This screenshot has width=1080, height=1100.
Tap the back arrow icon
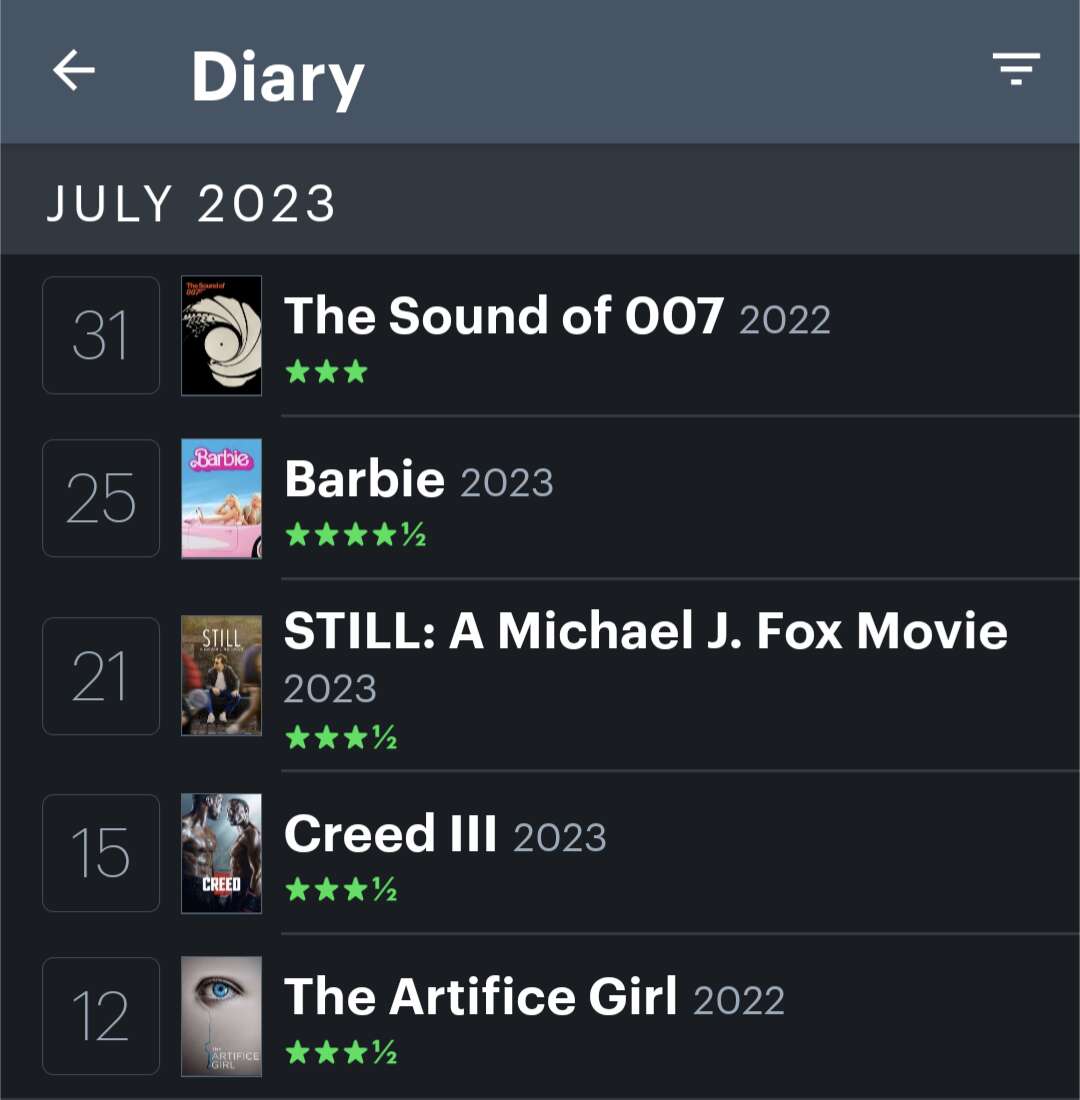(x=74, y=72)
